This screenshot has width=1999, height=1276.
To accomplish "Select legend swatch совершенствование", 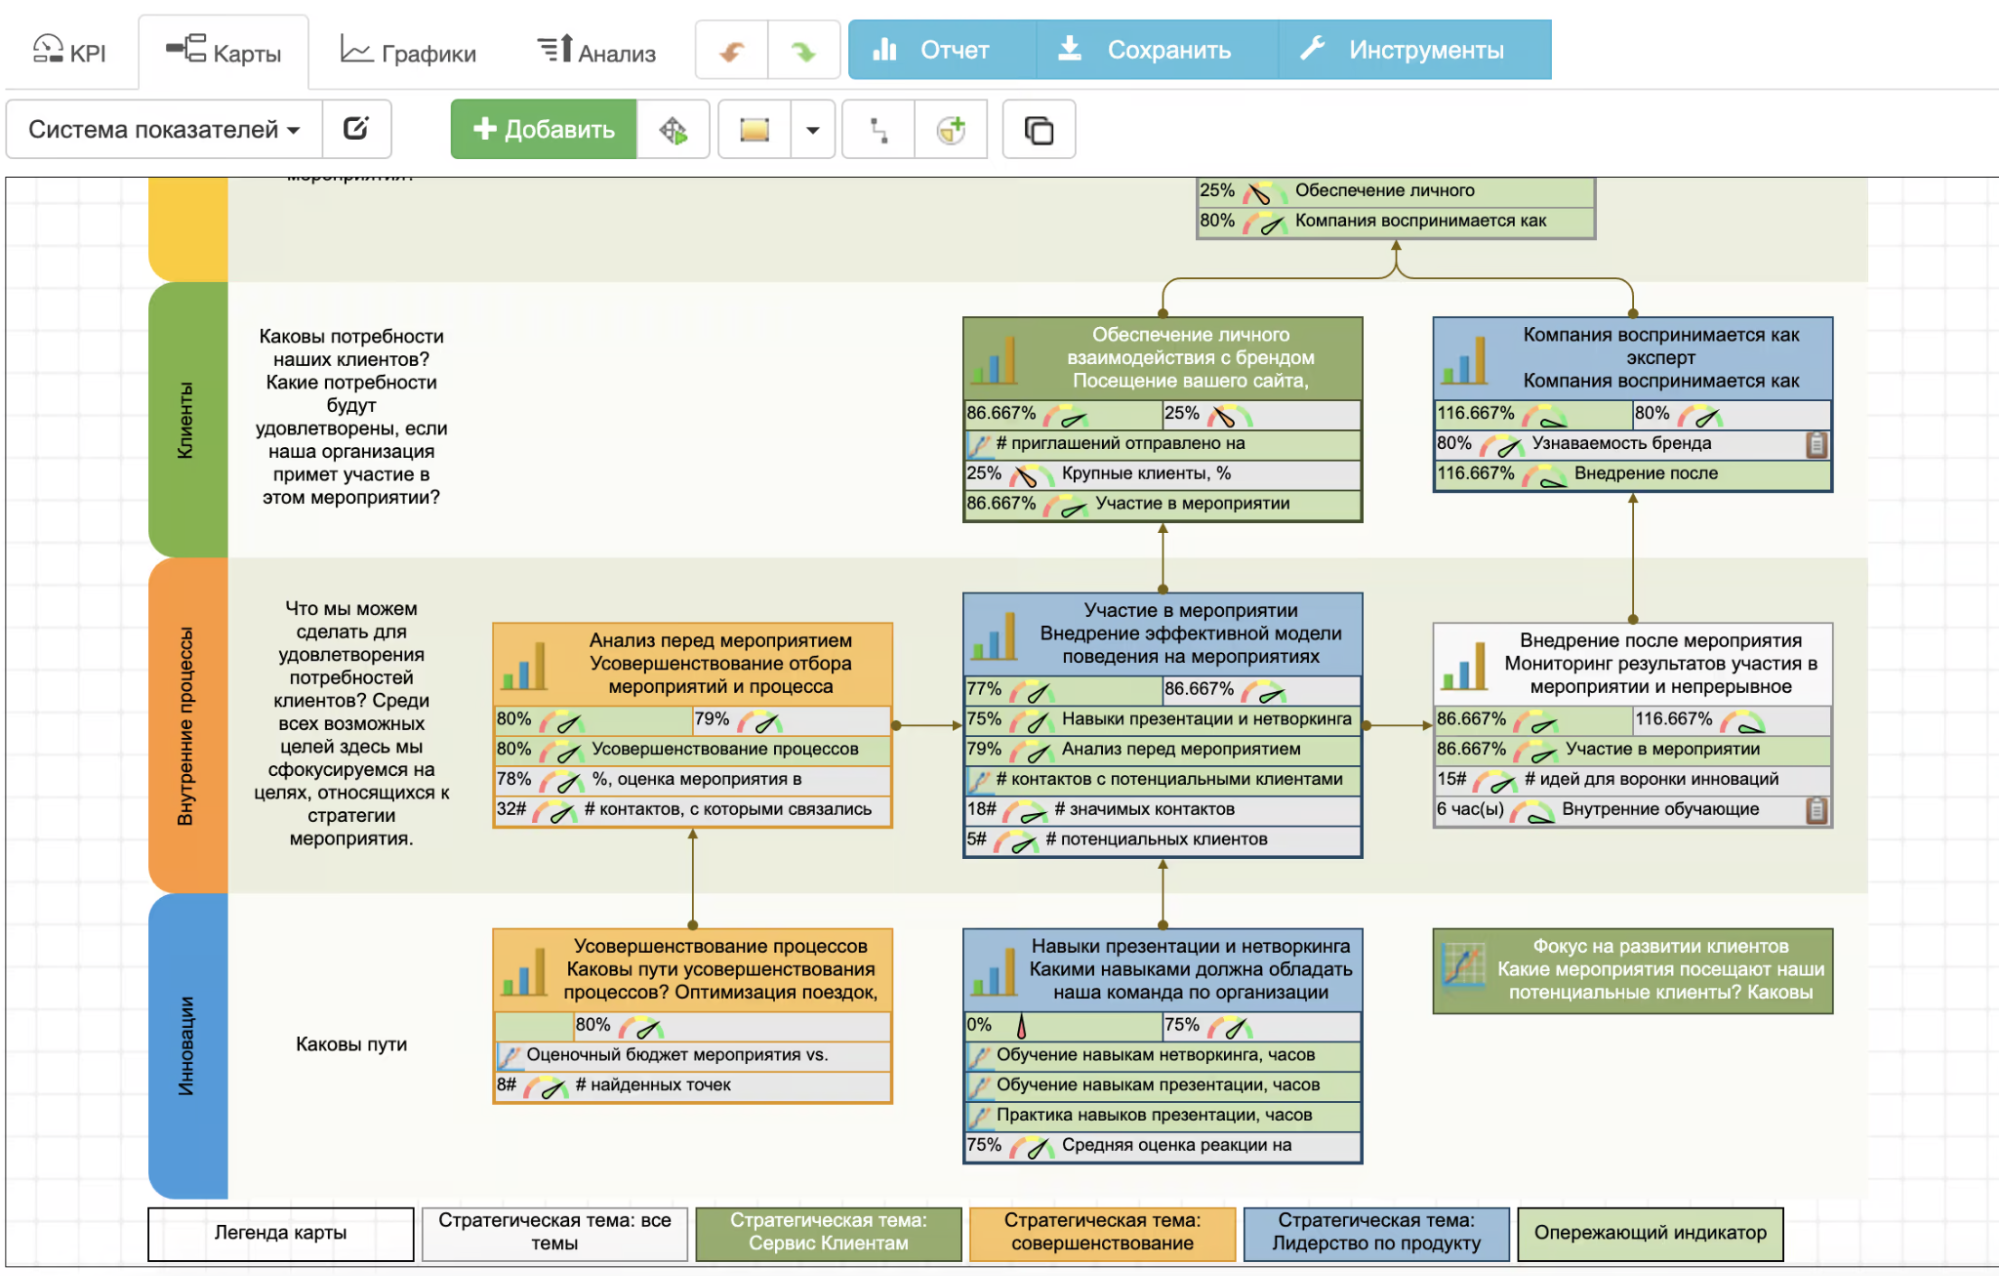I will click(x=1103, y=1234).
